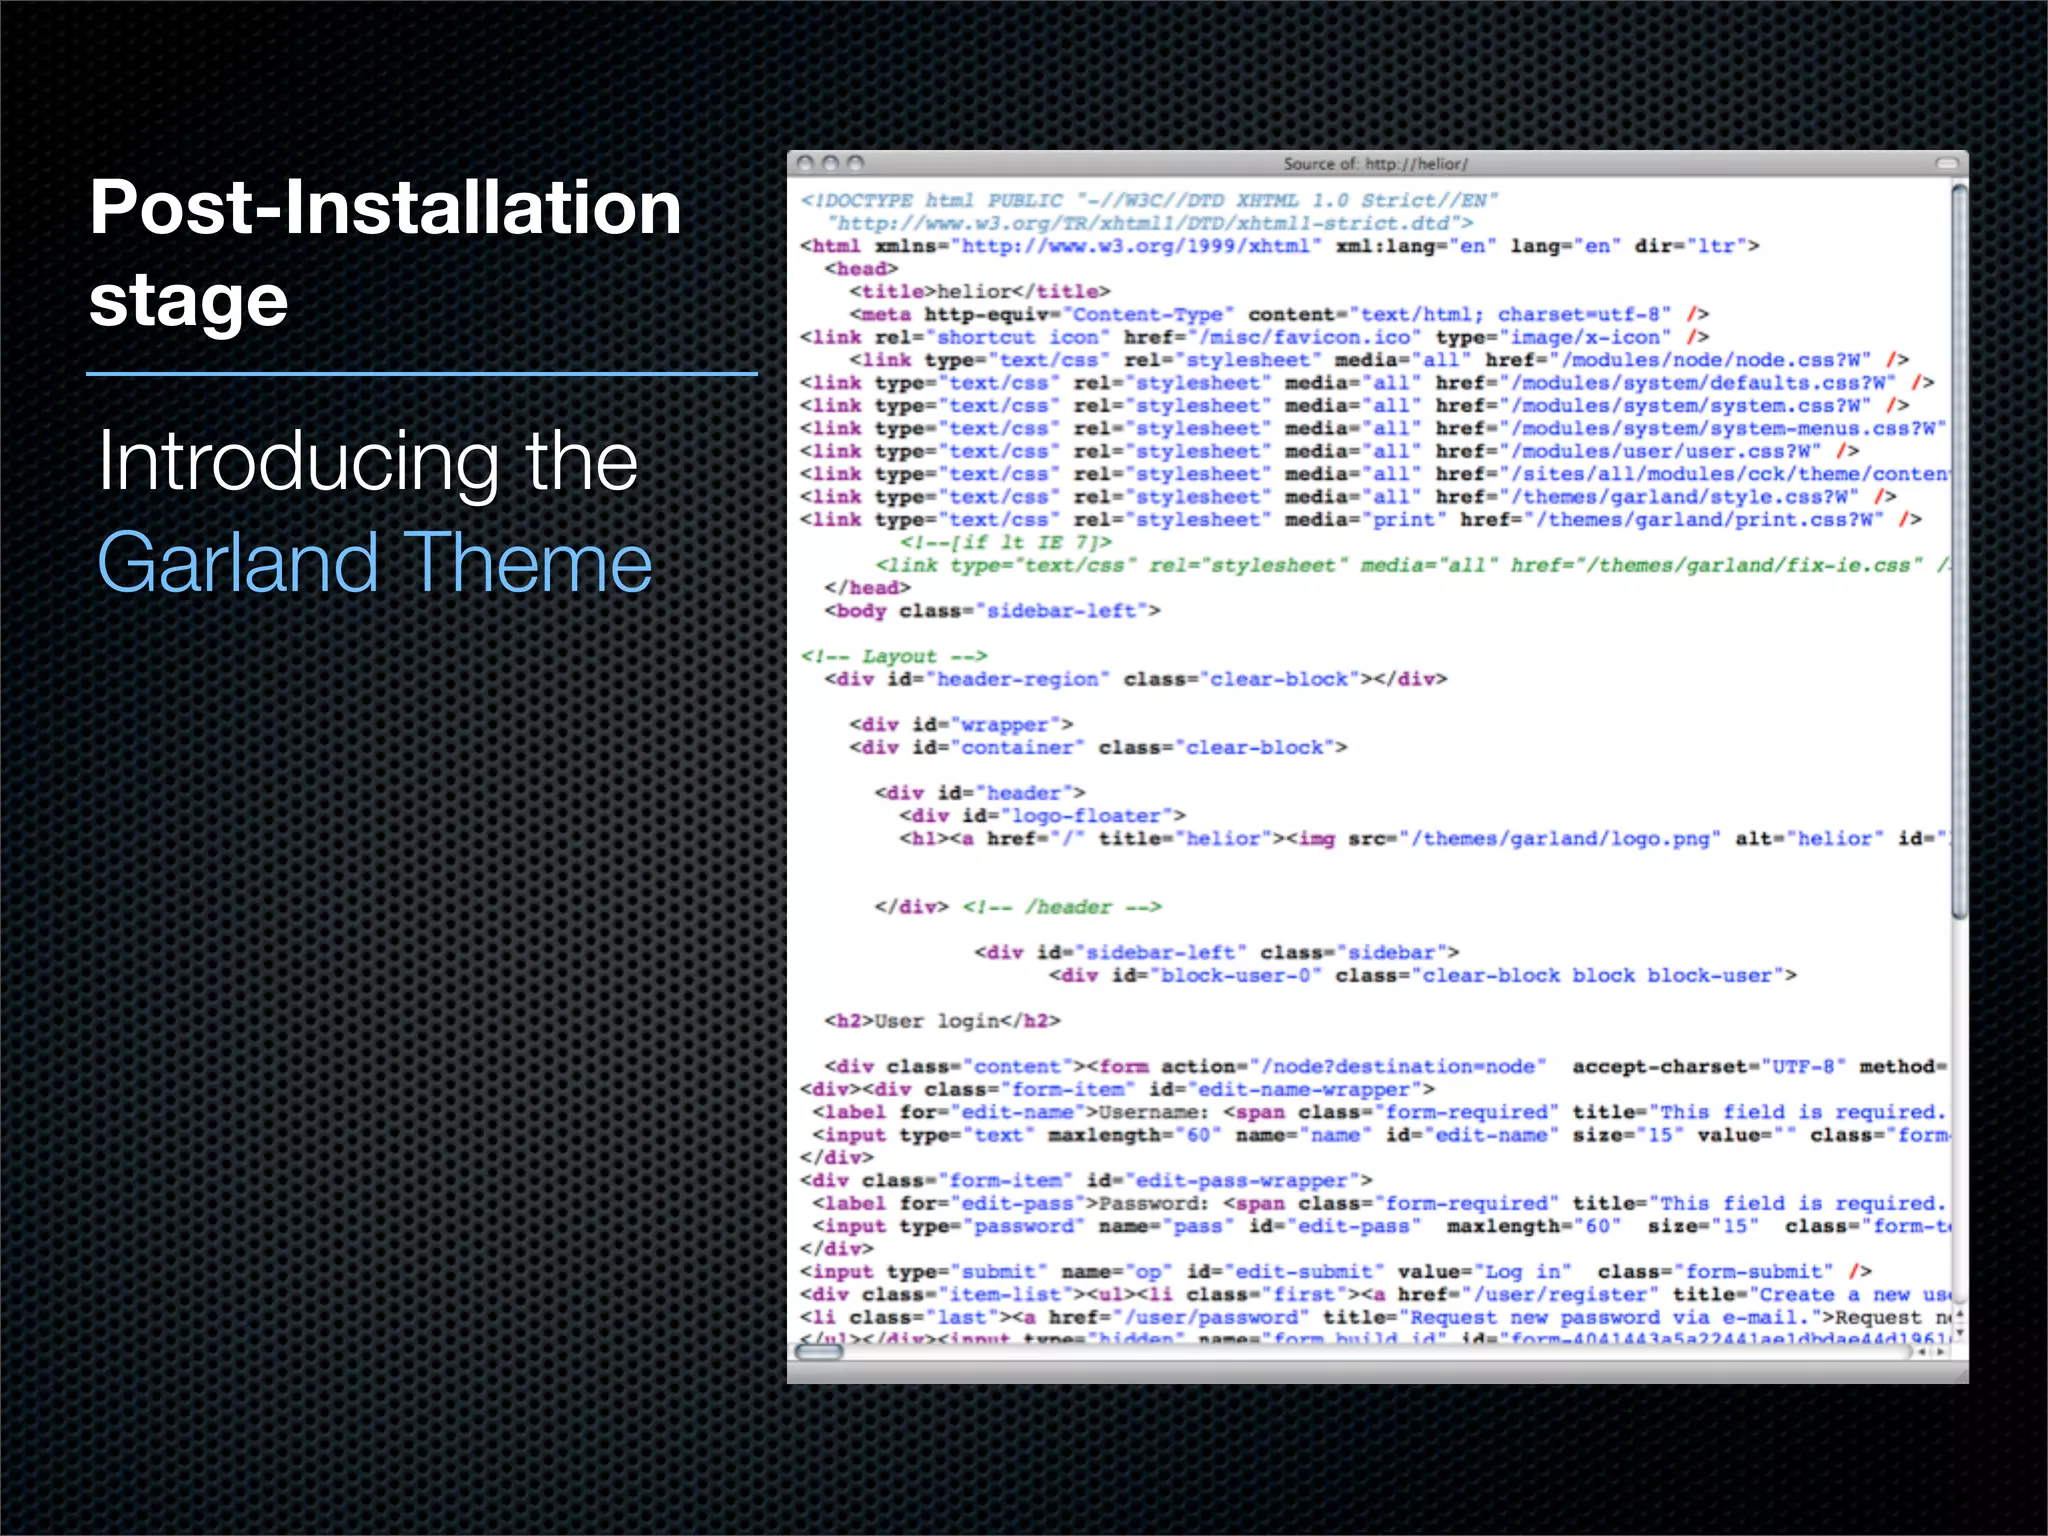Click the garland/style.css link line
The height and width of the screenshot is (1536, 2048).
click(x=1348, y=497)
